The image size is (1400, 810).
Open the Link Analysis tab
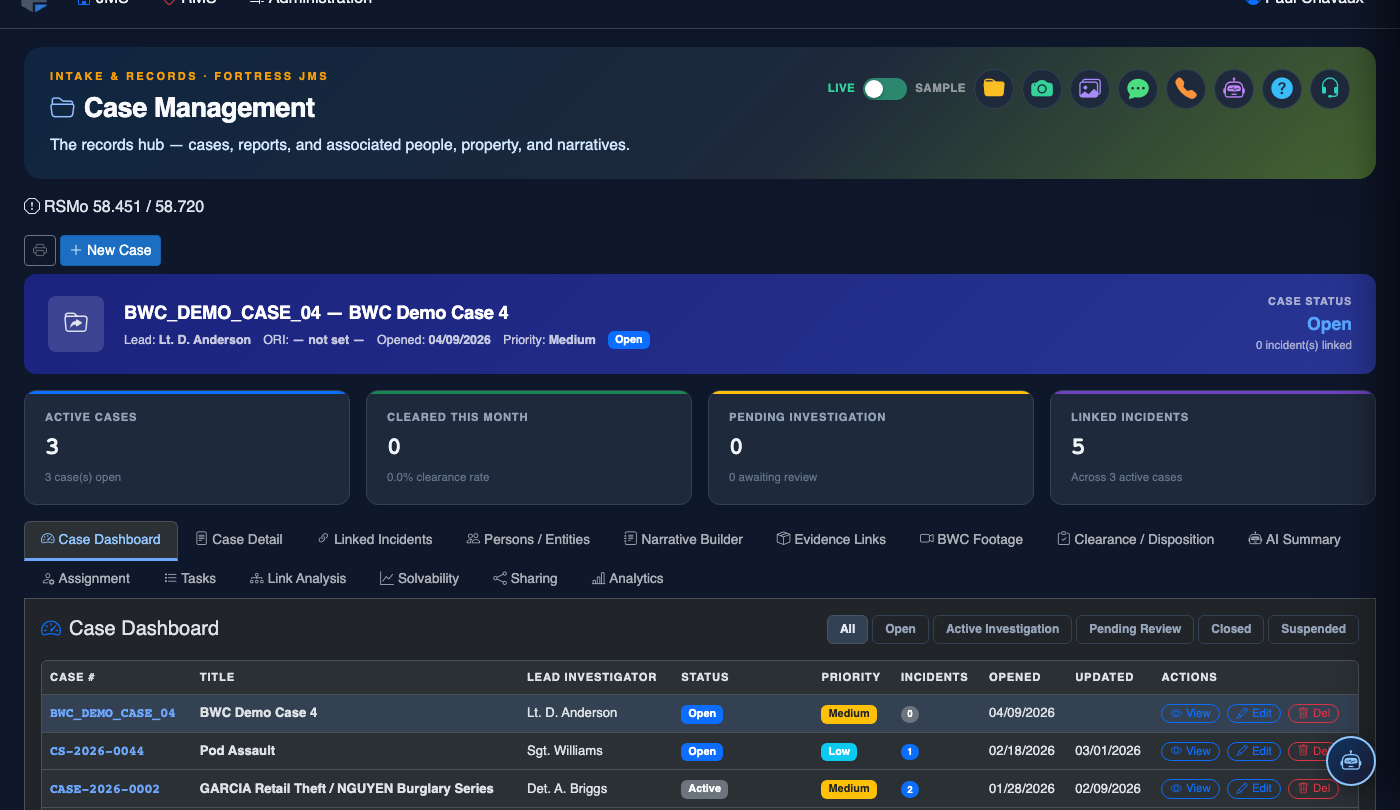click(x=298, y=578)
